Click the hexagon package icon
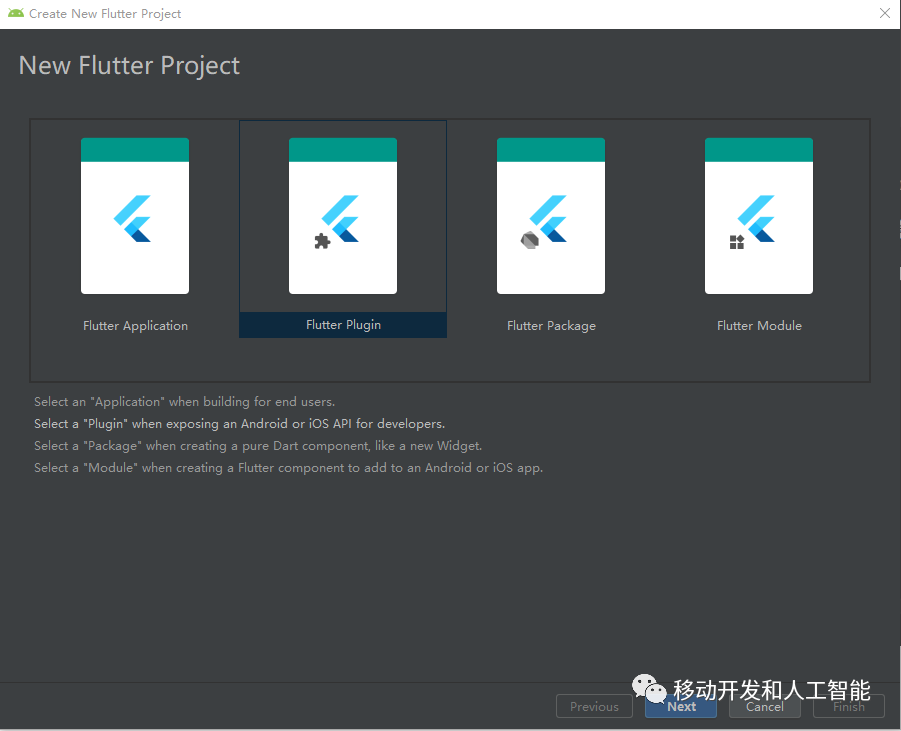 (530, 240)
